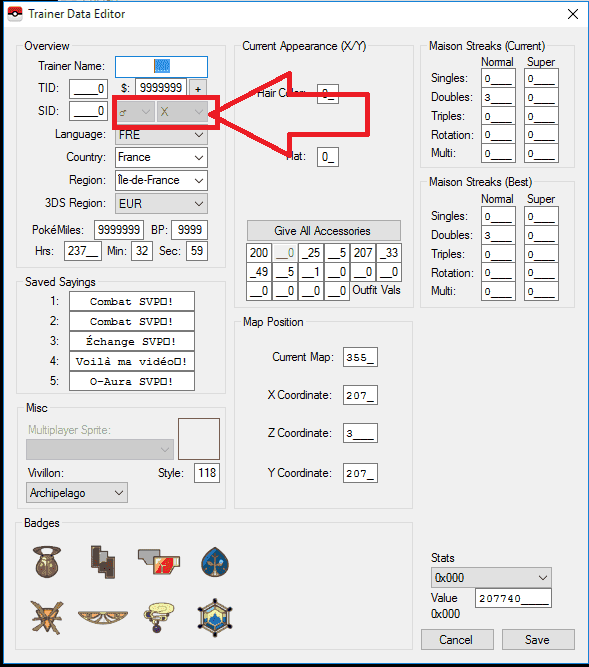This screenshot has height=667, width=589.
Task: Toggle the first badge (Bug Badge)
Action: [47, 562]
